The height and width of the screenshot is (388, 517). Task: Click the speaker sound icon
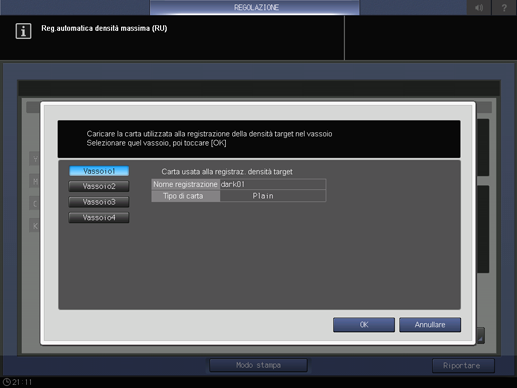coord(479,7)
